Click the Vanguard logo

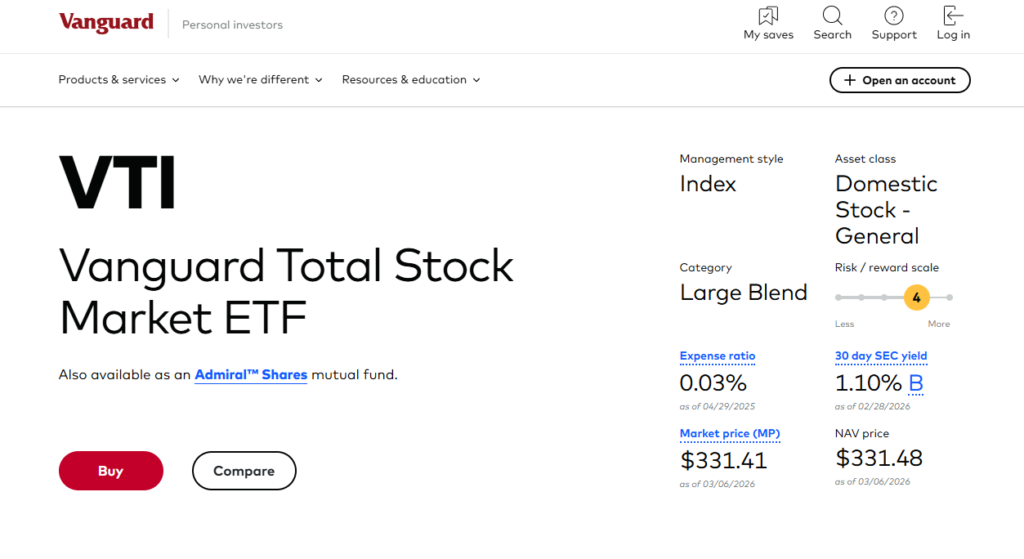106,23
